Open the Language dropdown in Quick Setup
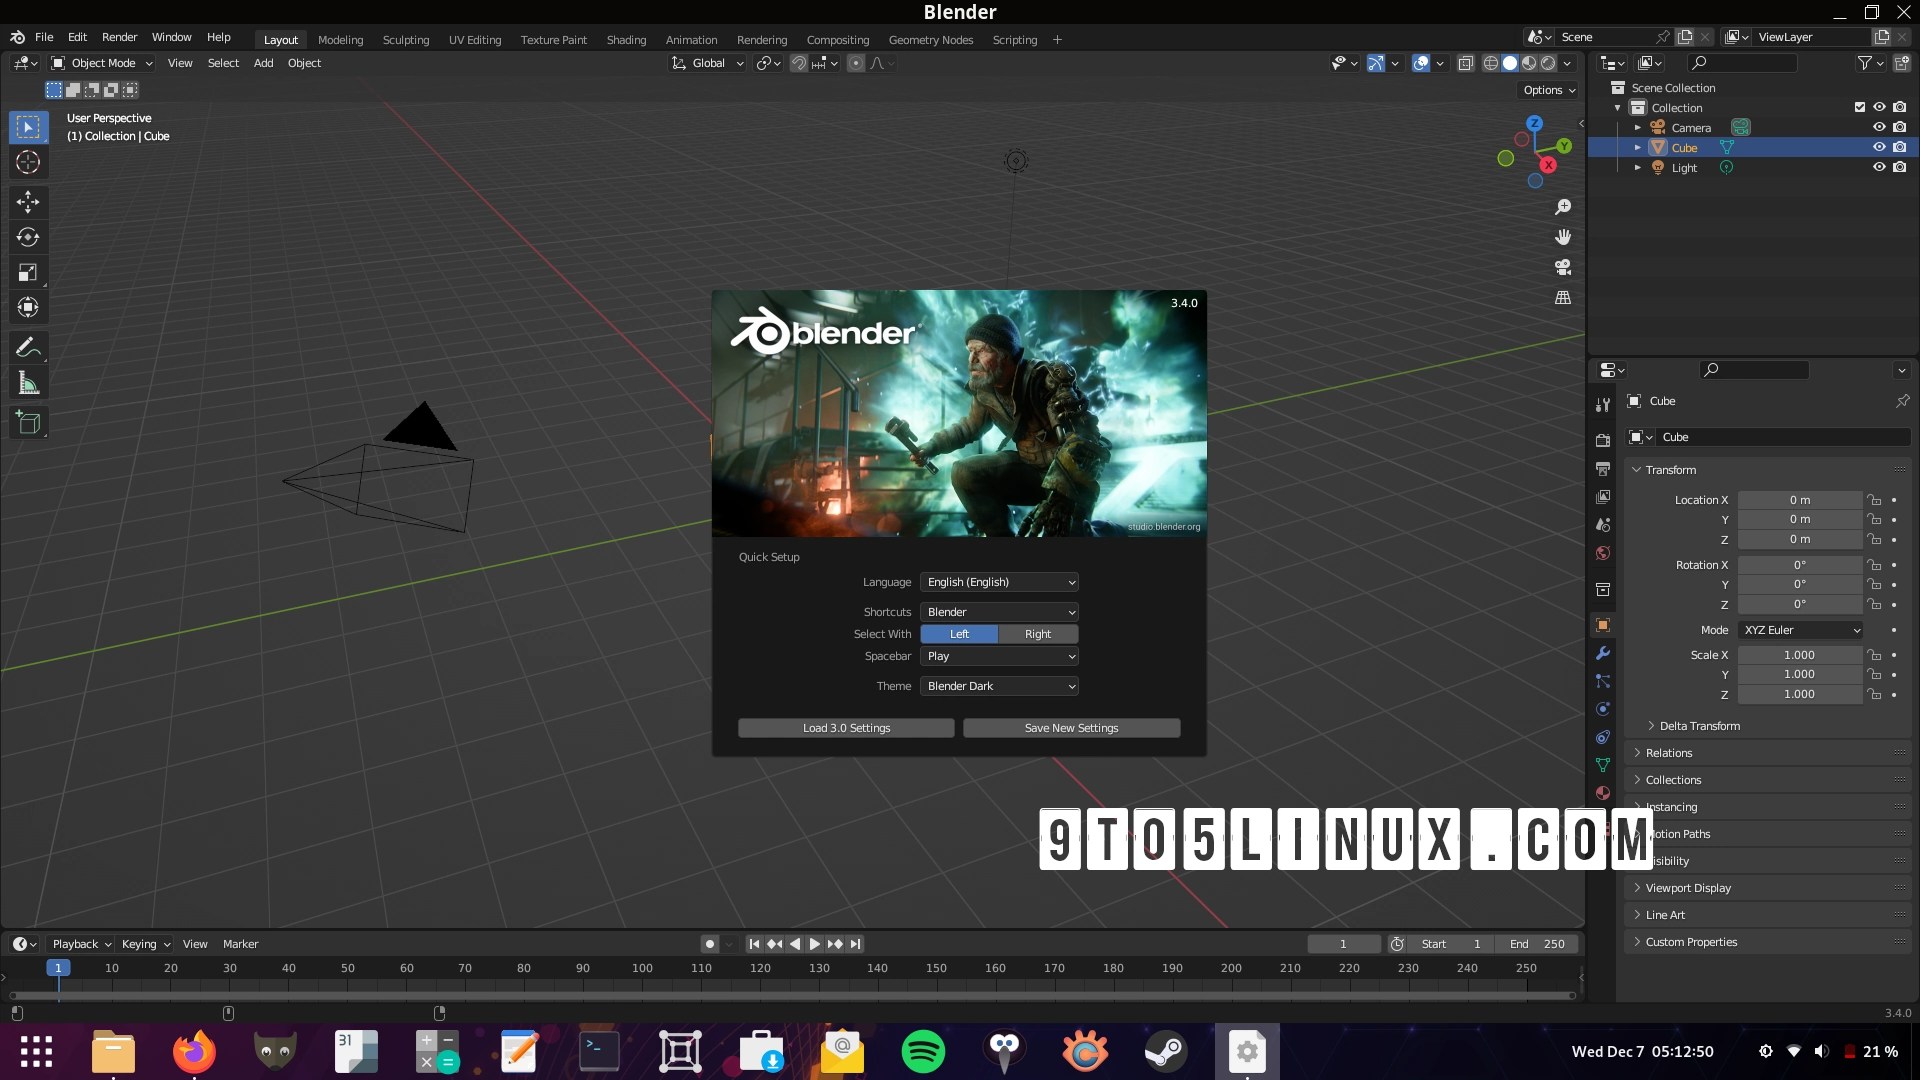Image resolution: width=1920 pixels, height=1080 pixels. click(x=998, y=581)
